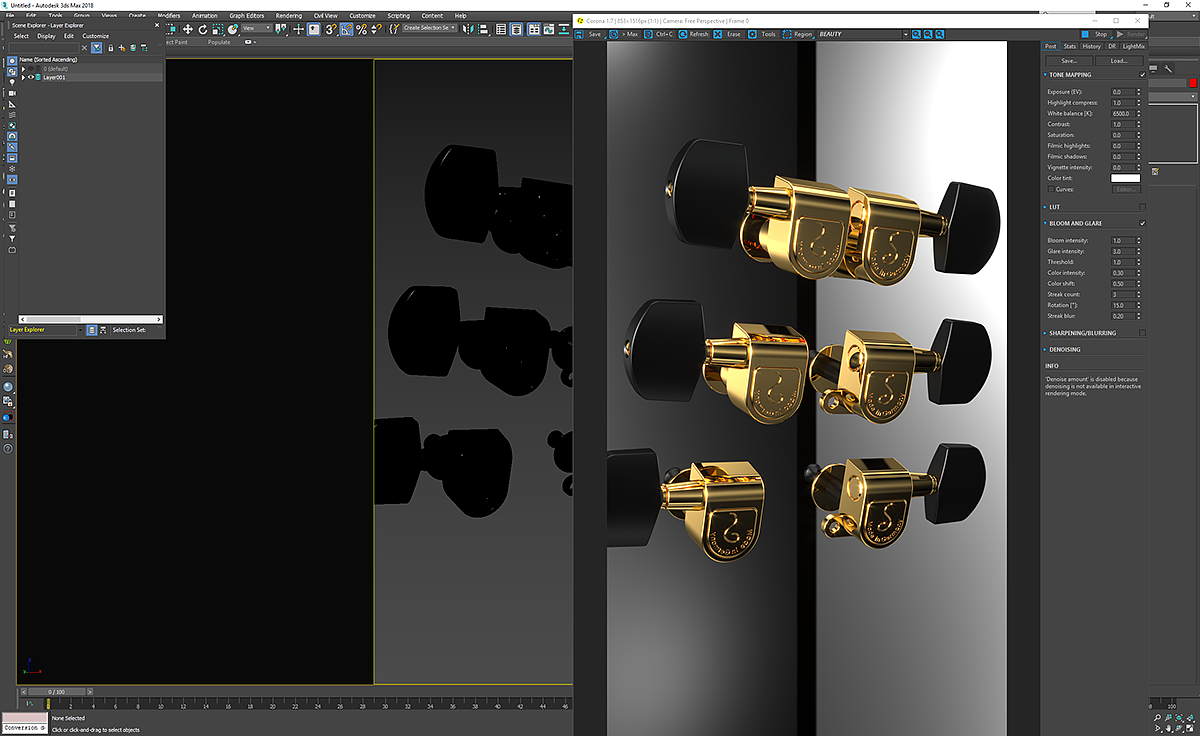Enable the Curves checkbox

click(1050, 189)
